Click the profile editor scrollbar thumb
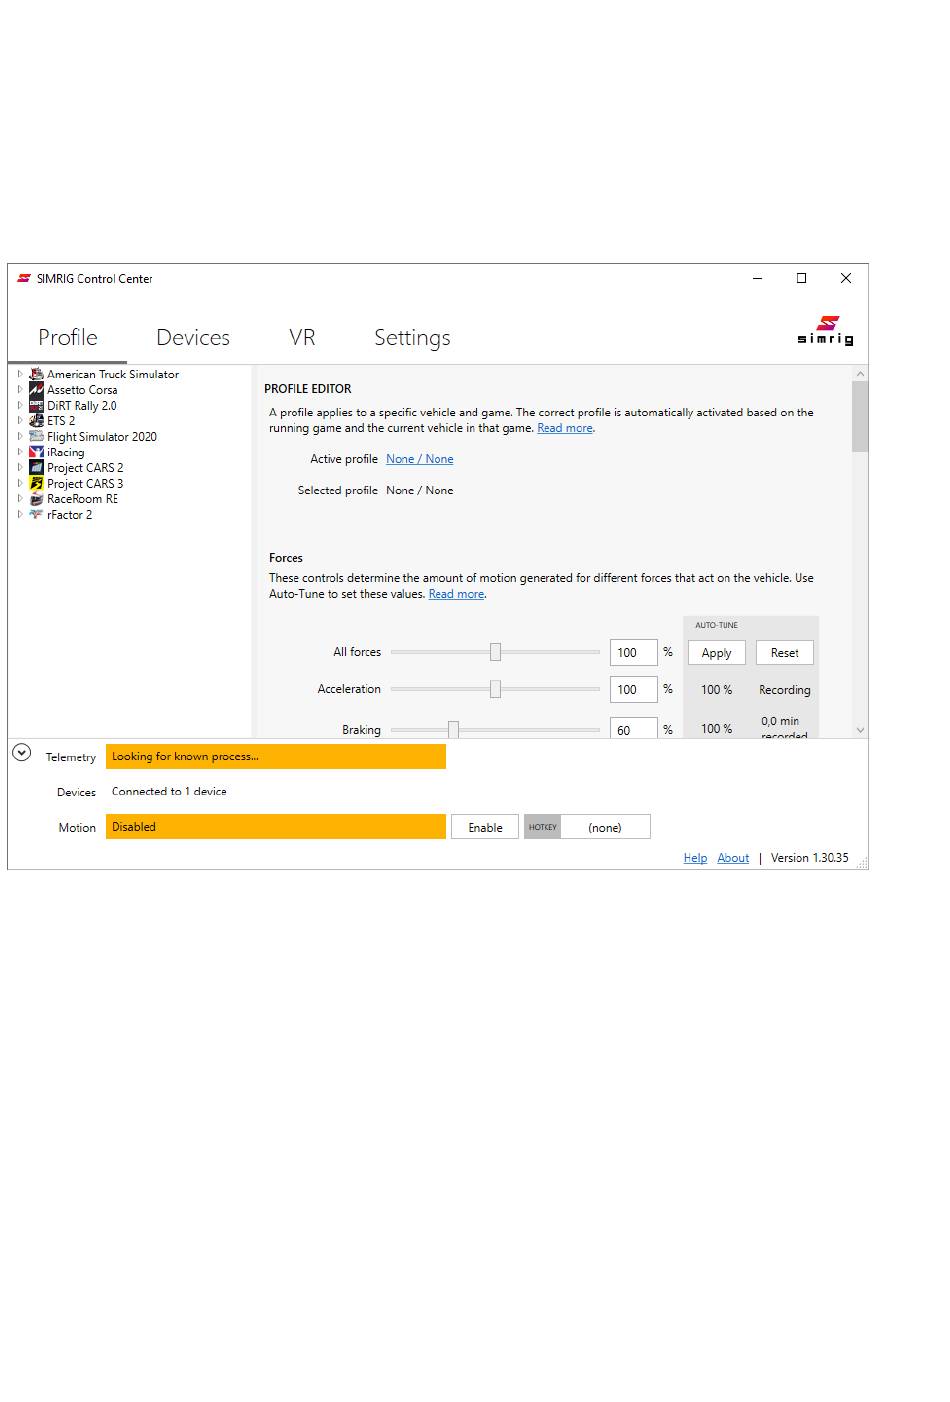 860,416
